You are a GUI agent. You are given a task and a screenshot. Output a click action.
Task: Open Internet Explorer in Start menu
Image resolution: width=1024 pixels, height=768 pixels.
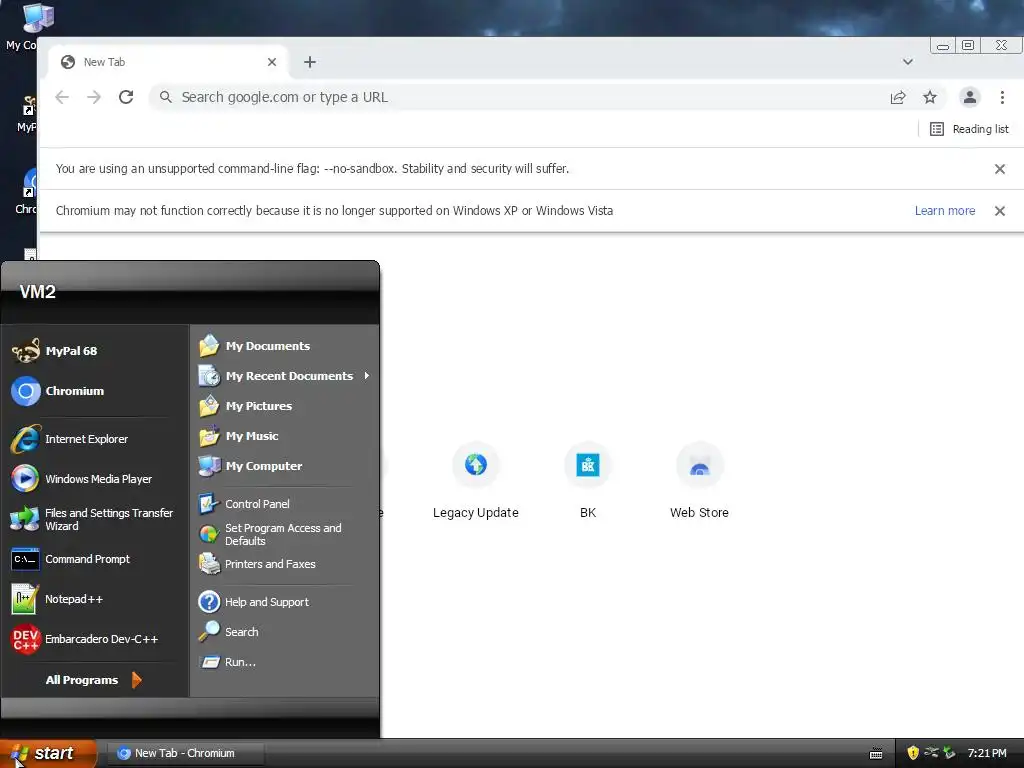pyautogui.click(x=95, y=439)
